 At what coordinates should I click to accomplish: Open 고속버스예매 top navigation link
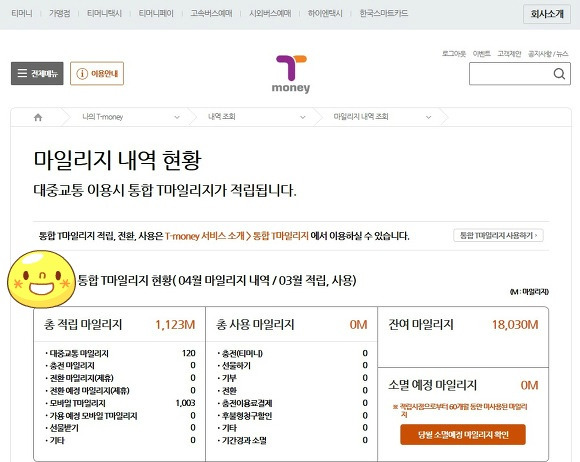click(x=211, y=13)
